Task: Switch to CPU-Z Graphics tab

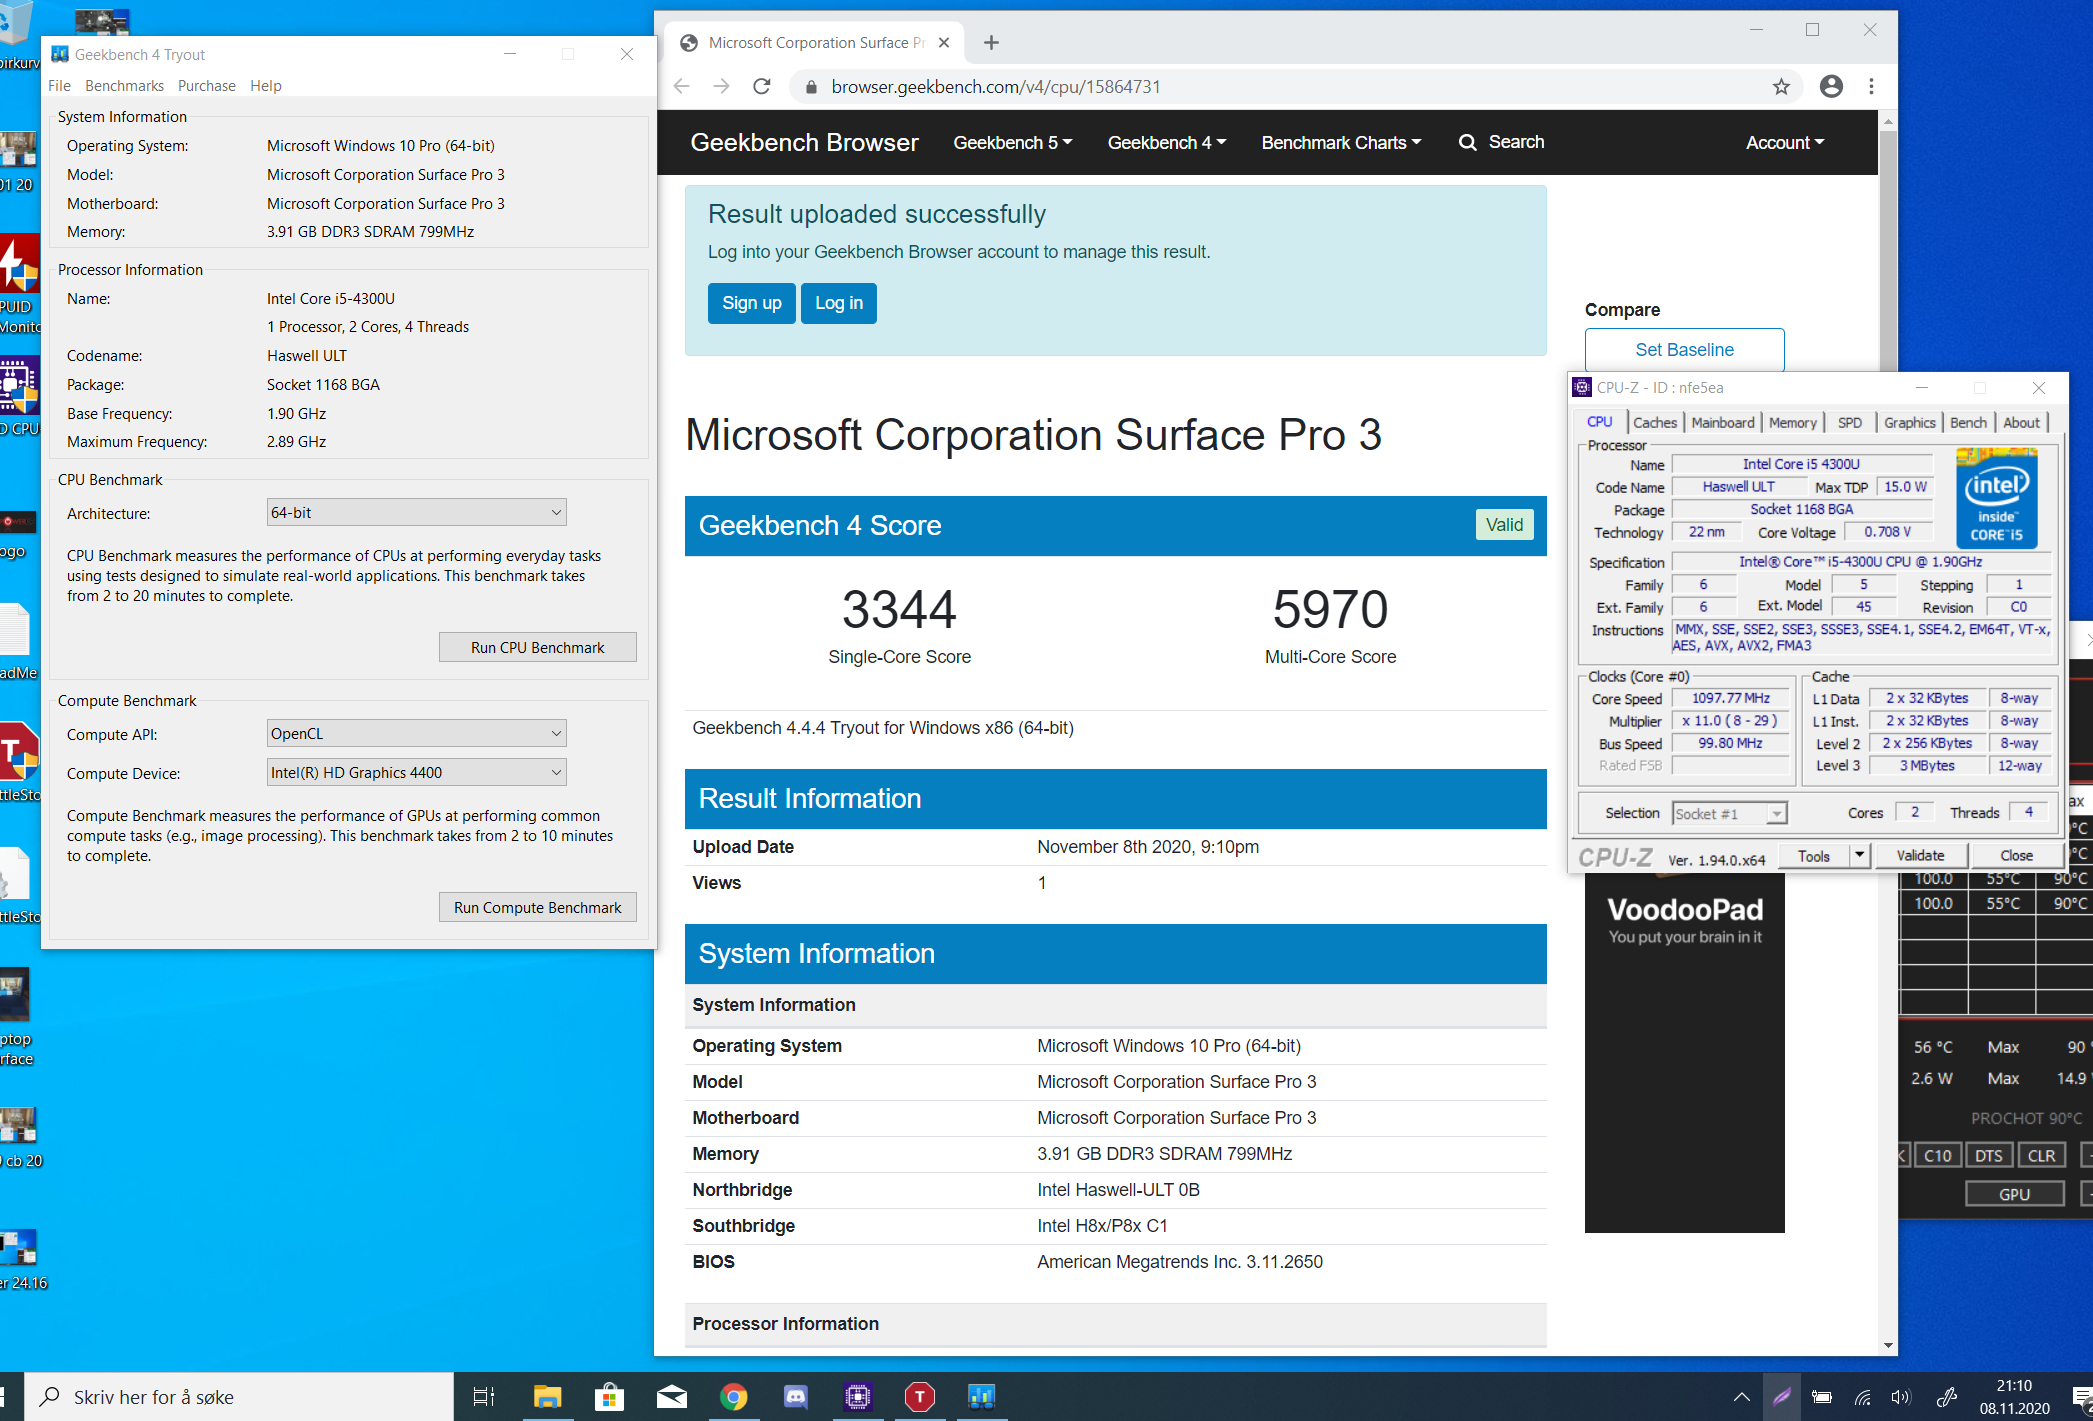Action: point(1910,423)
